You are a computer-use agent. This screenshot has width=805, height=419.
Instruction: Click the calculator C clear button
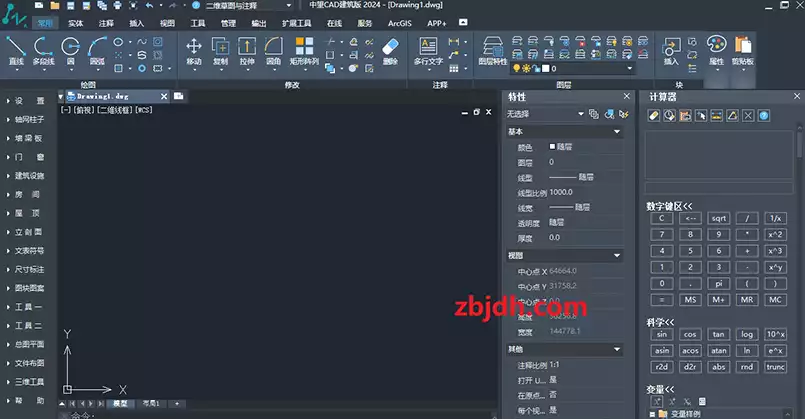pyautogui.click(x=662, y=218)
